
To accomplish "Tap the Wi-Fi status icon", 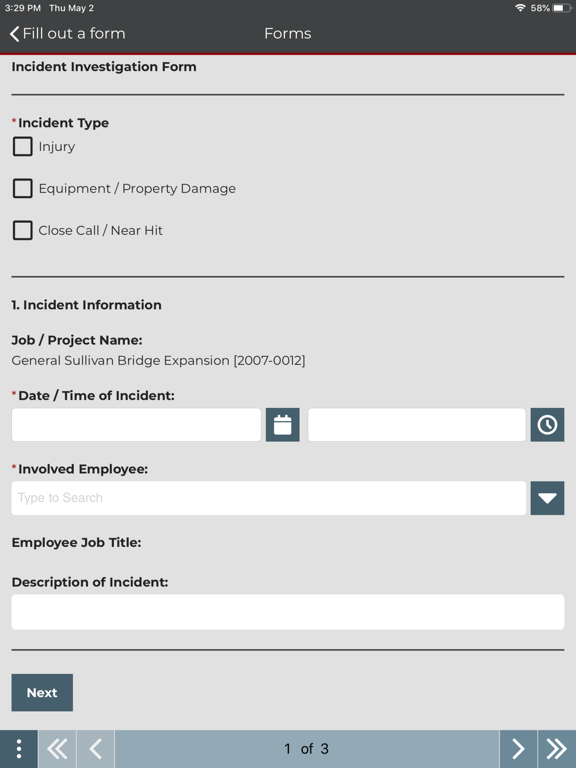I will tap(520, 8).
